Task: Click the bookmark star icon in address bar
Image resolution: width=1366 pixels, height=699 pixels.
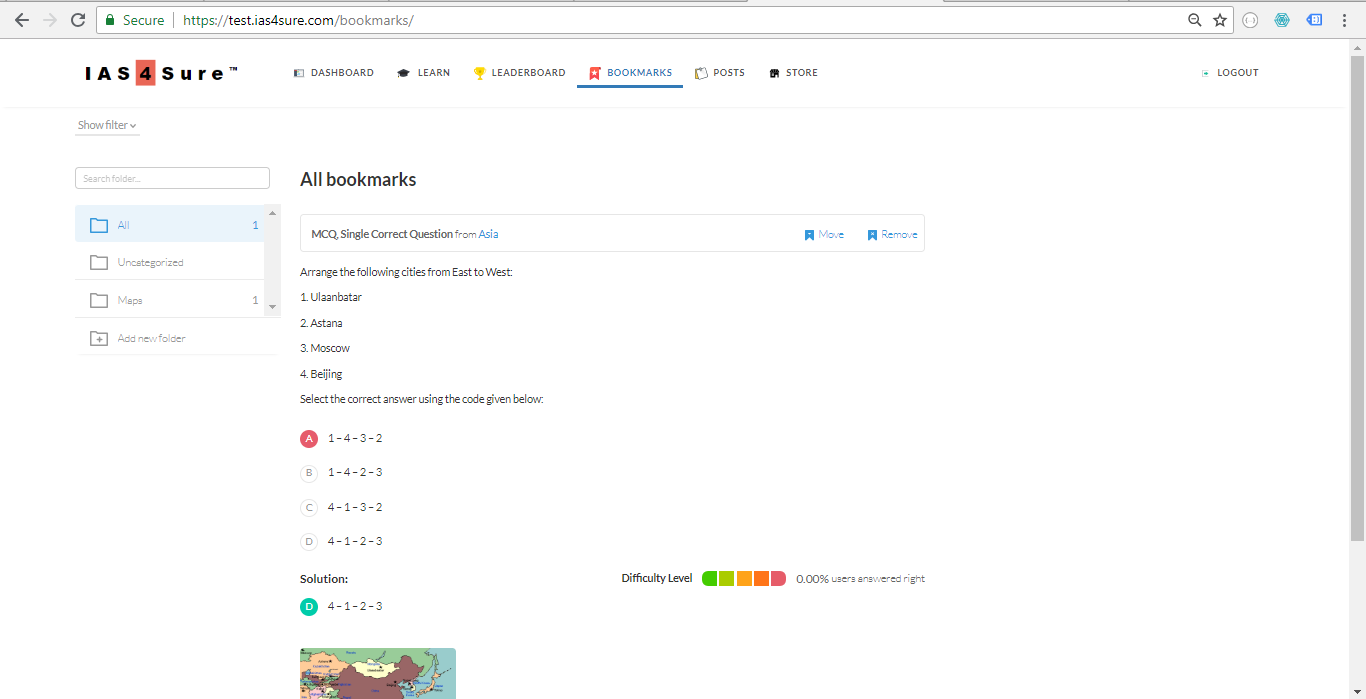Action: point(1219,20)
